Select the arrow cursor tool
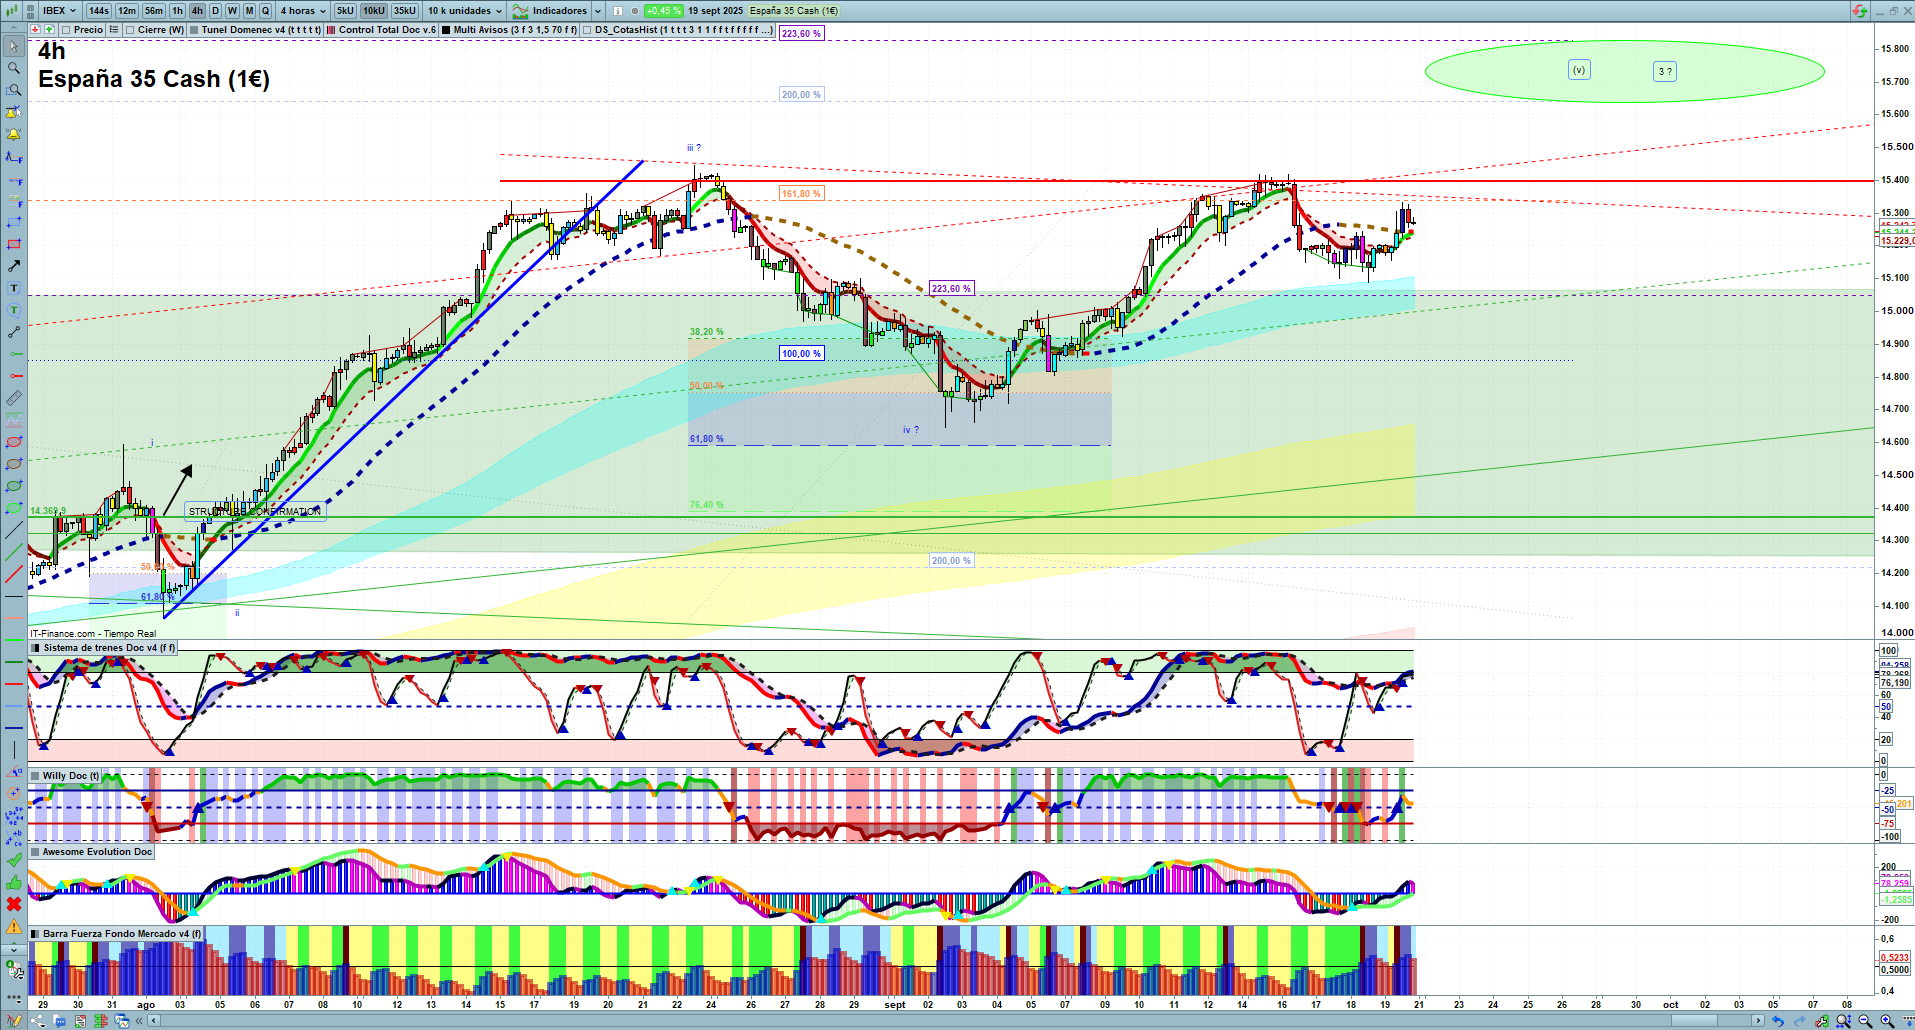This screenshot has width=1915, height=1030. pyautogui.click(x=14, y=46)
